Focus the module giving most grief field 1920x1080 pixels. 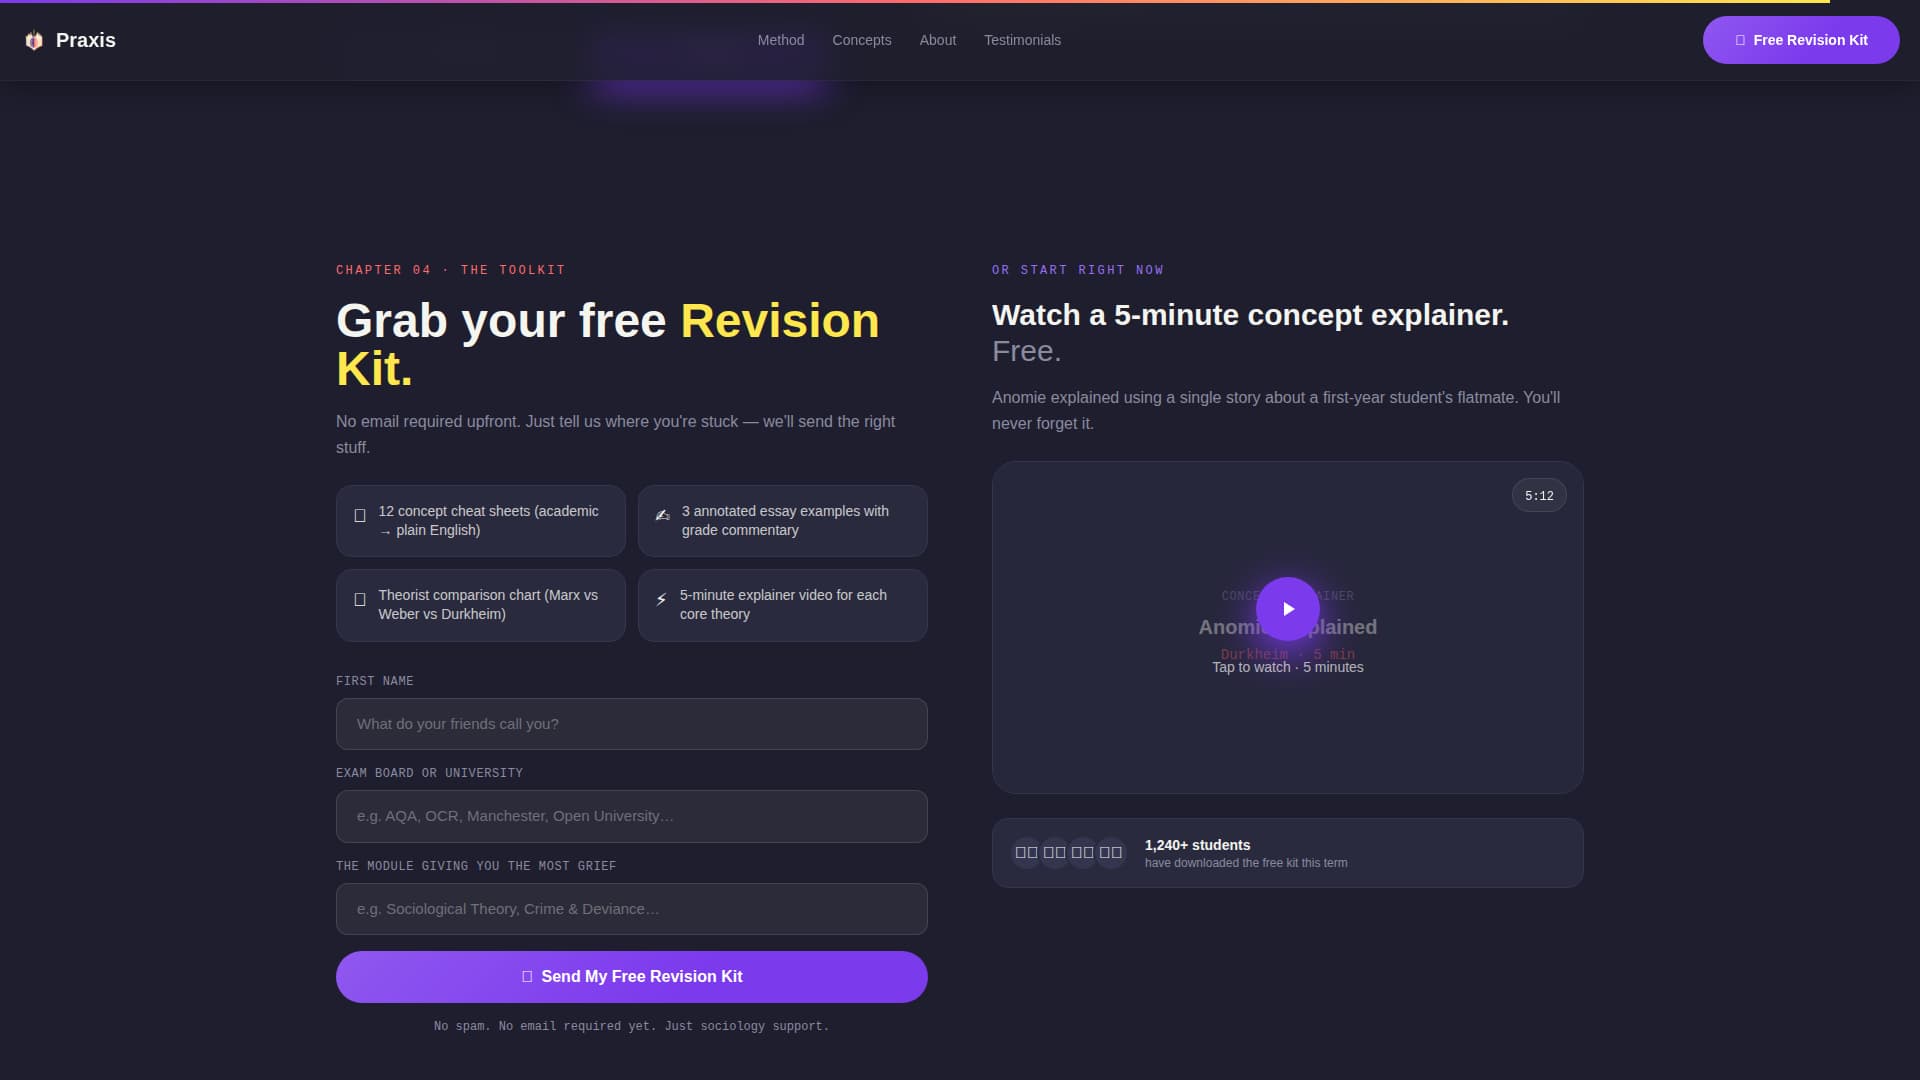(x=632, y=909)
